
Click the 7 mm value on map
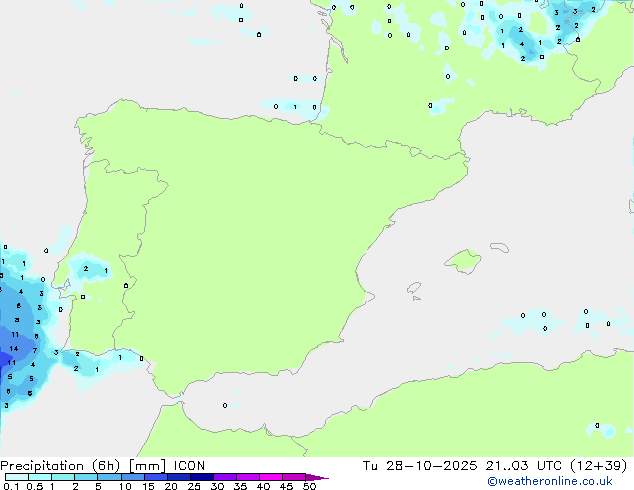pos(35,351)
